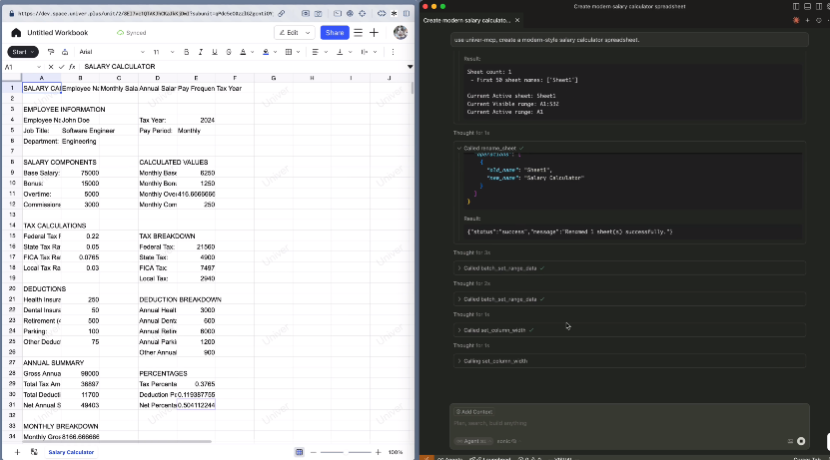830x460 pixels.
Task: Switch to the Salary Calculator sheet tab
Action: pos(71,452)
